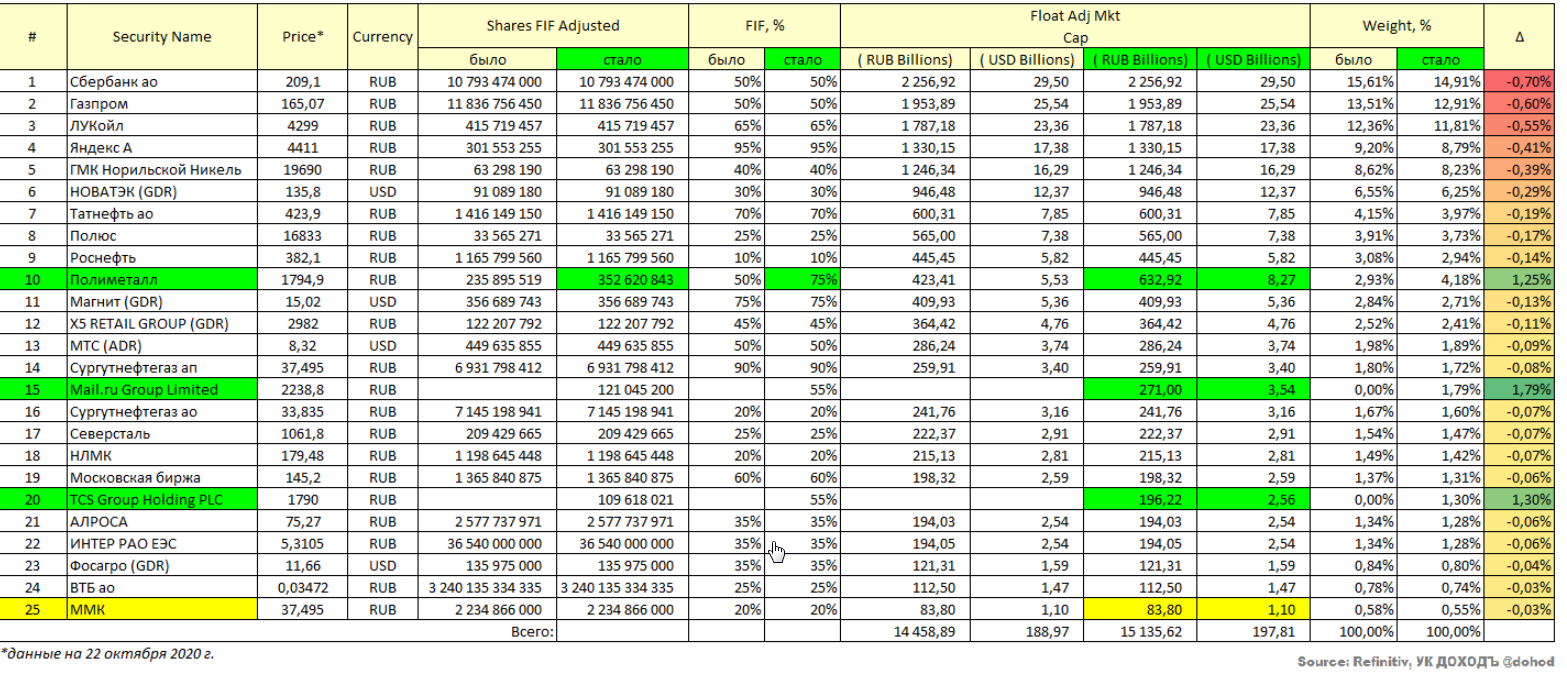This screenshot has width=1567, height=689.
Task: Select Mail.ru Group Limited cell
Action: tap(161, 389)
